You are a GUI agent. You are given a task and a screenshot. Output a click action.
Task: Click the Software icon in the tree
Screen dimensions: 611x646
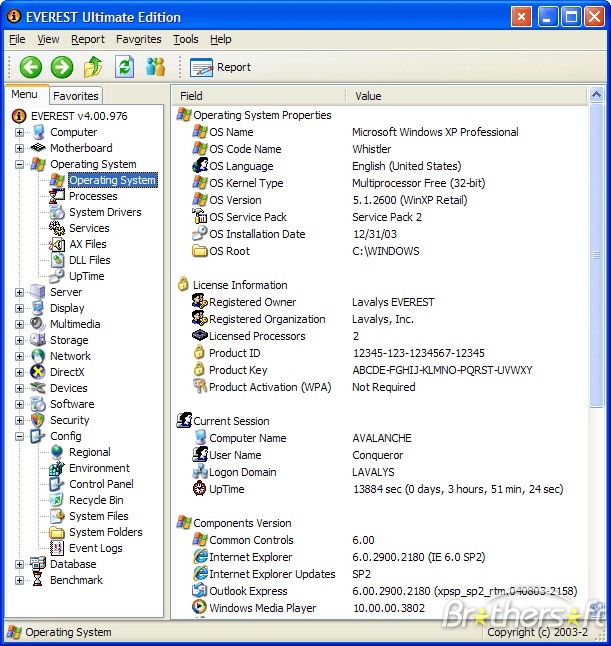point(38,404)
